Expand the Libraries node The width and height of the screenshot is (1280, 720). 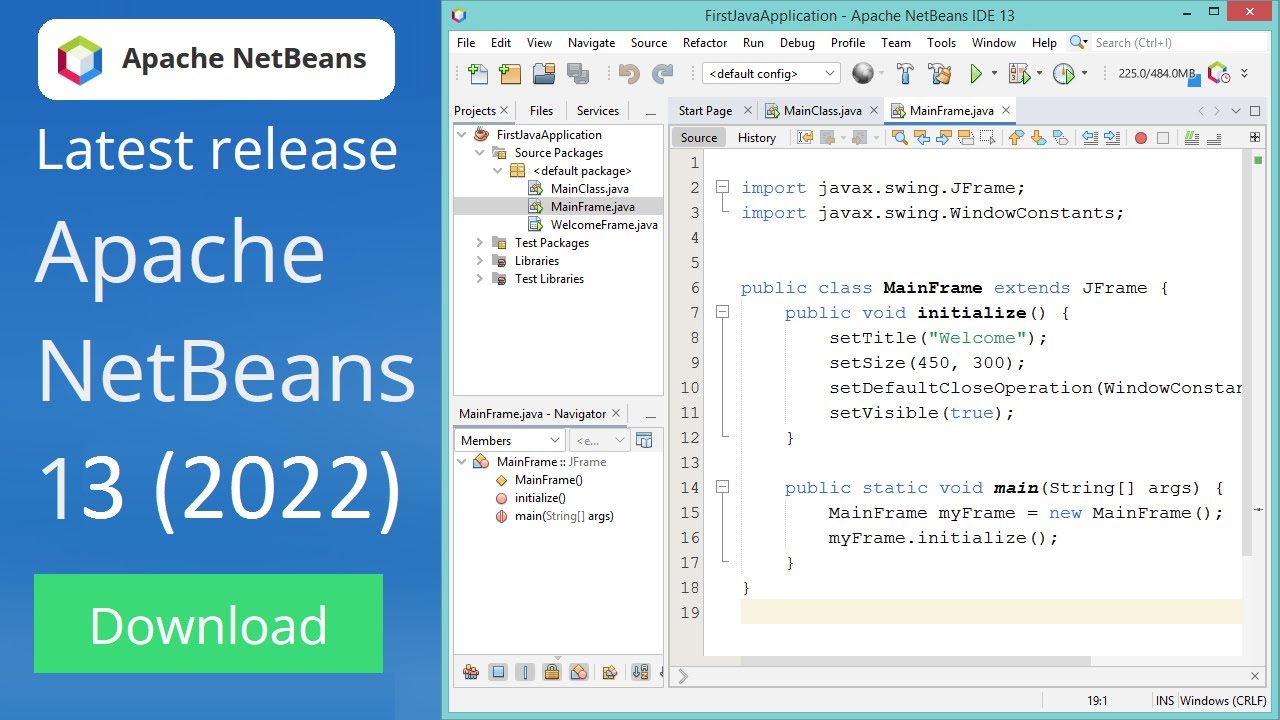click(480, 261)
